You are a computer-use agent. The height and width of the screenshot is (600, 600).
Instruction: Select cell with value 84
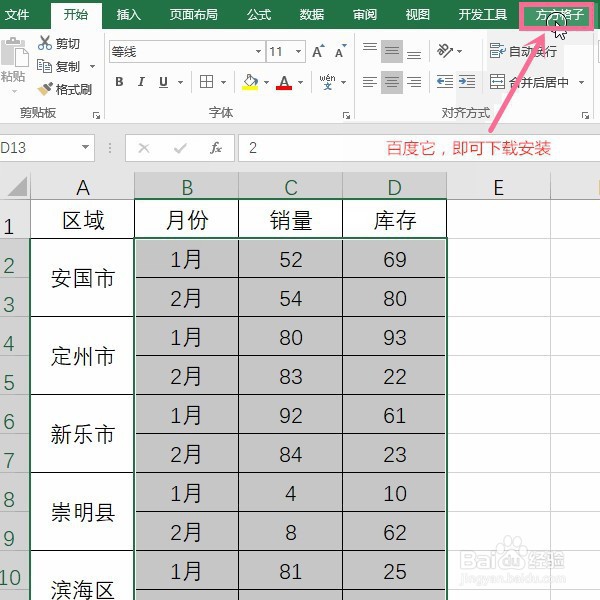click(x=290, y=454)
